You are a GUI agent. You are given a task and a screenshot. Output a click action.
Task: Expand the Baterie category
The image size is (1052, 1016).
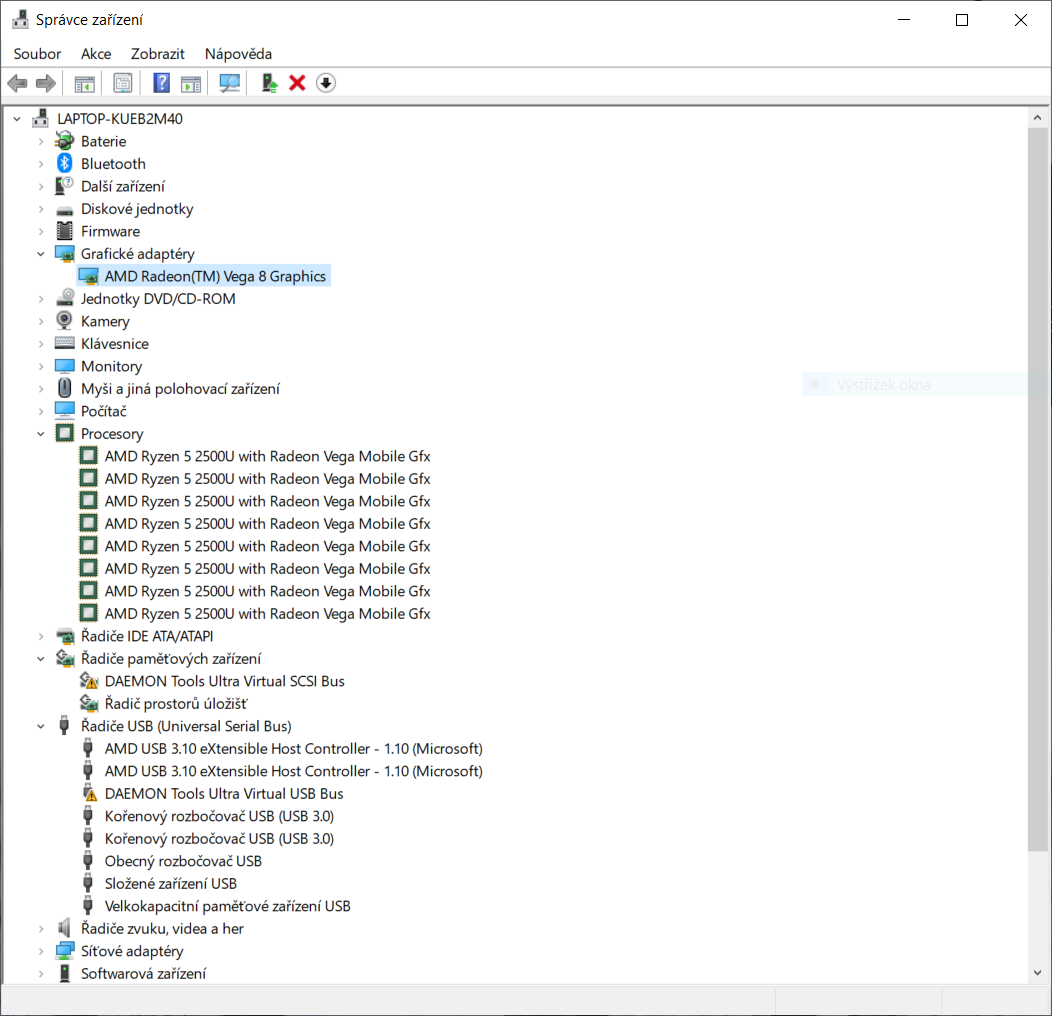coord(41,142)
